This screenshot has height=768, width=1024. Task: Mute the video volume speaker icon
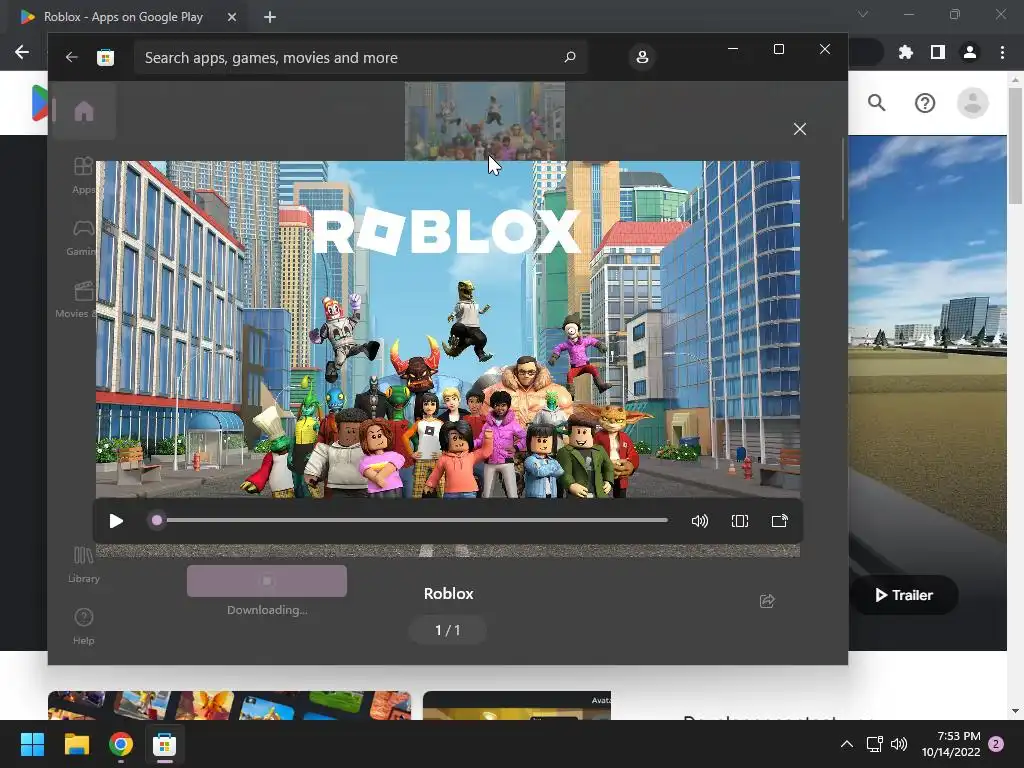pos(699,521)
